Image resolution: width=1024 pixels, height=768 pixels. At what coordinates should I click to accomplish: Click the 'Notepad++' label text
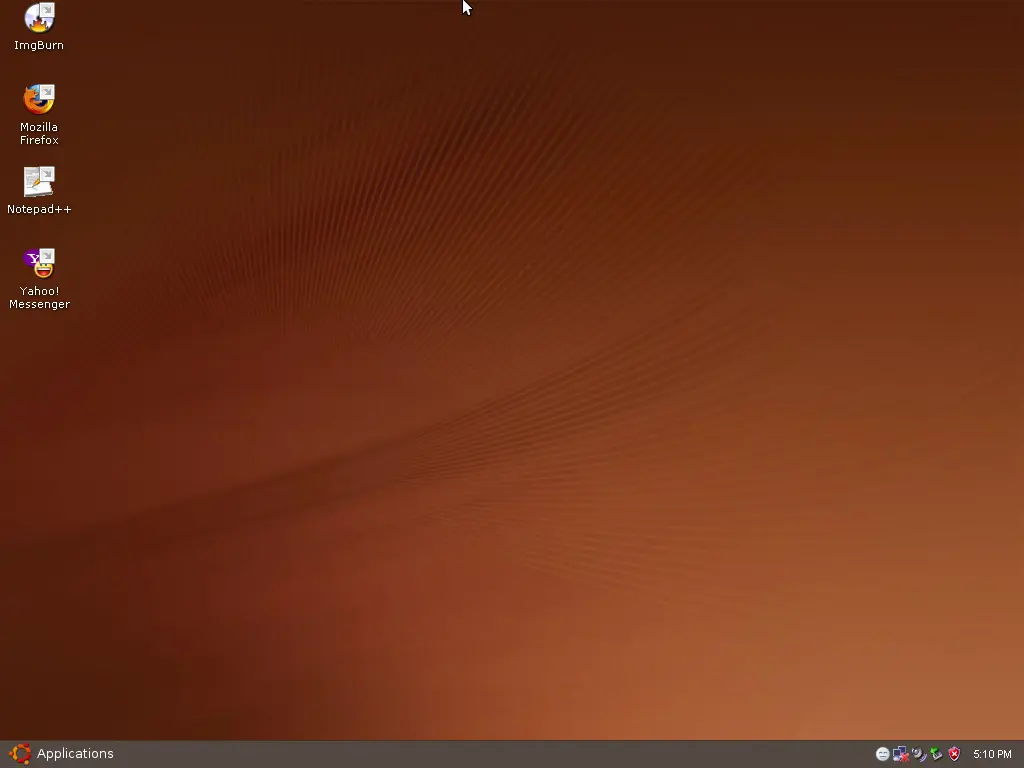pos(39,209)
